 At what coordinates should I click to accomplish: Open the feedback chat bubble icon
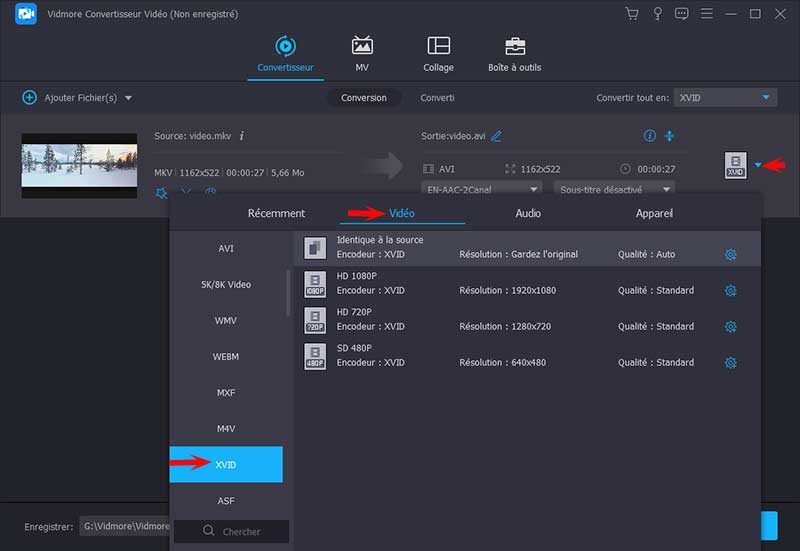click(682, 14)
